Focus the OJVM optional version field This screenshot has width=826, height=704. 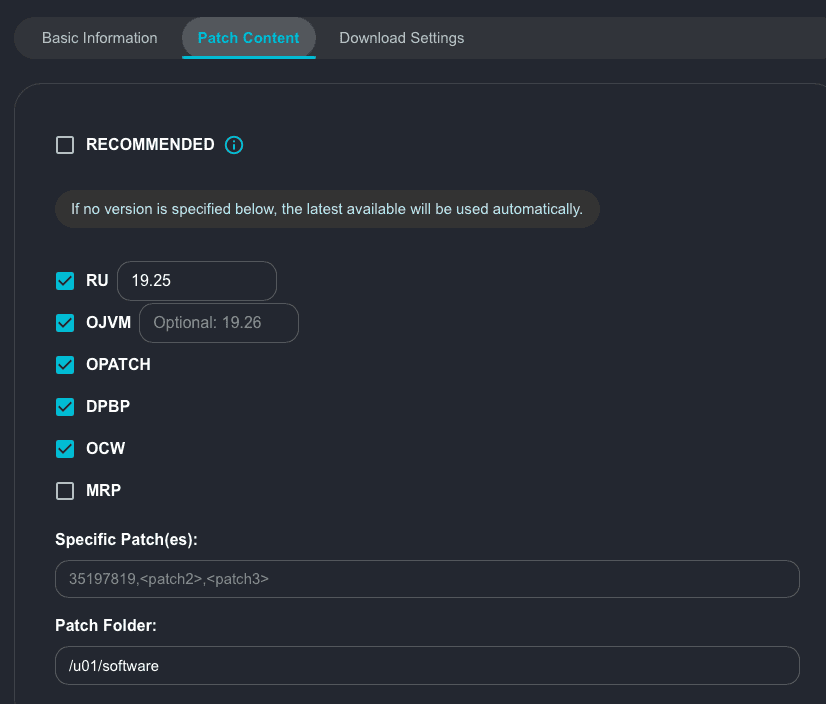tap(219, 323)
